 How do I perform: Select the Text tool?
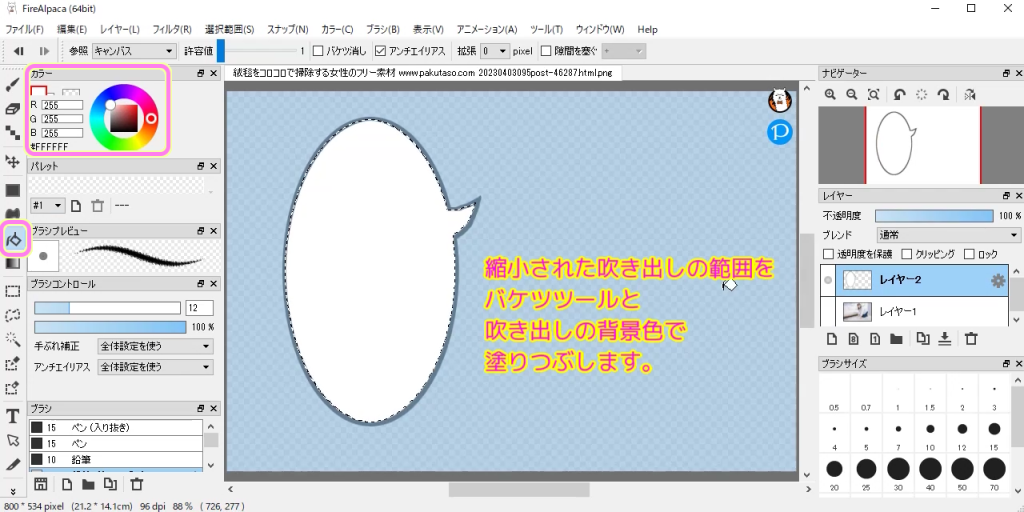coord(12,416)
